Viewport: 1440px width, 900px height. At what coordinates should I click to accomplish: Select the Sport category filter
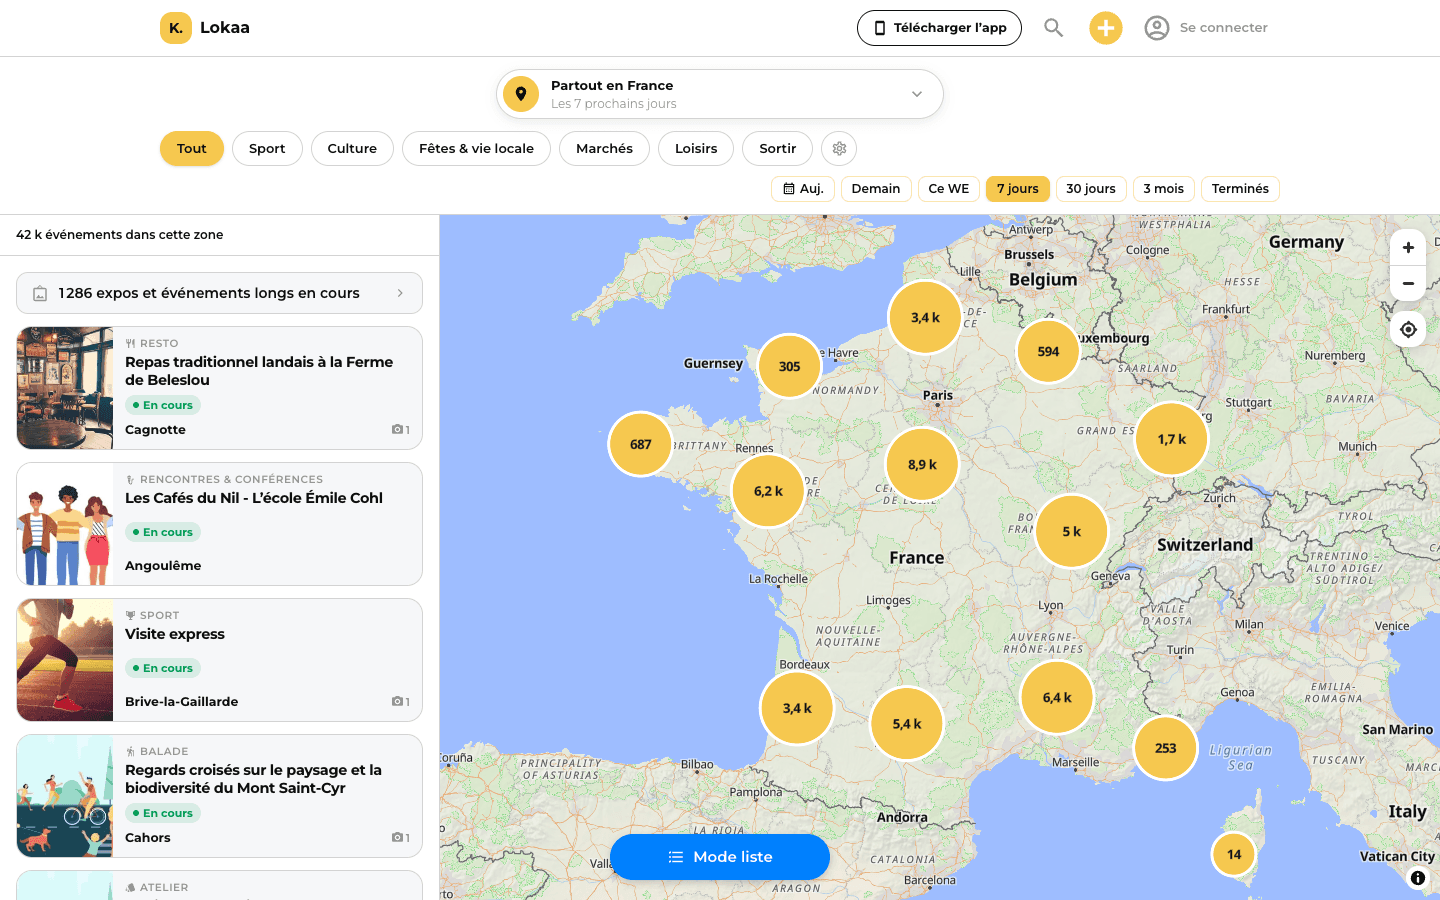(x=267, y=149)
